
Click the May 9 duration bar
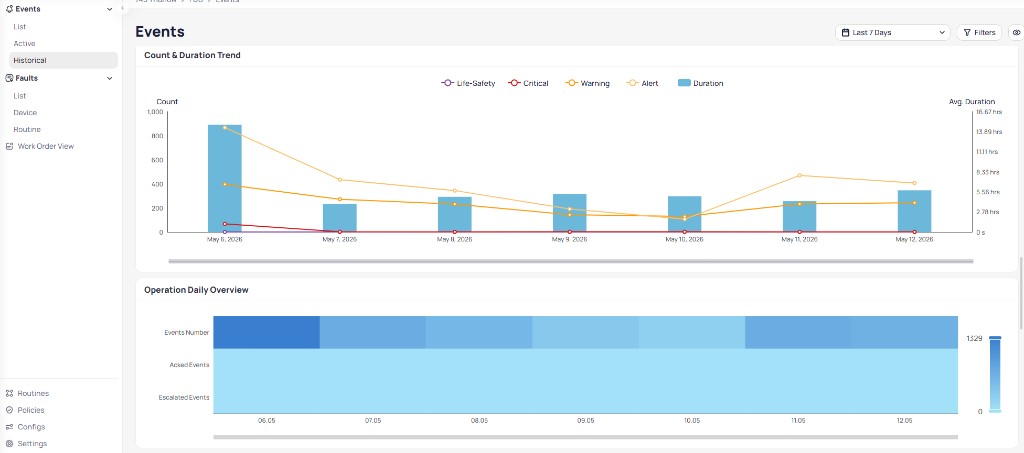(569, 213)
